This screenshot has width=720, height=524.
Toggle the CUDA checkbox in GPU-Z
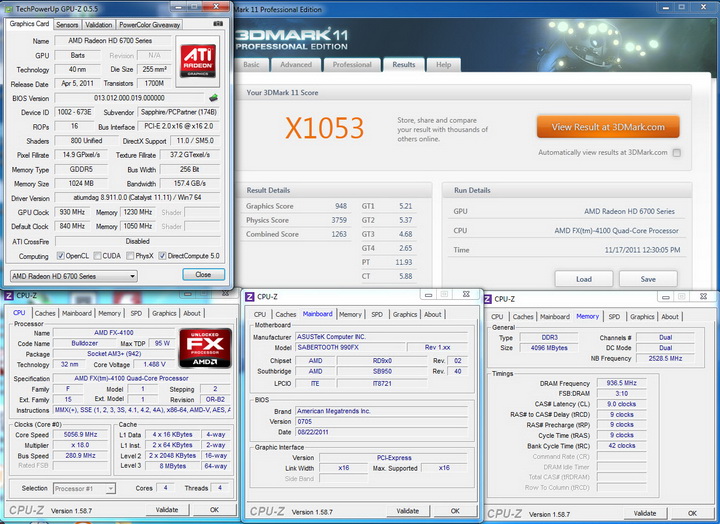pos(97,256)
